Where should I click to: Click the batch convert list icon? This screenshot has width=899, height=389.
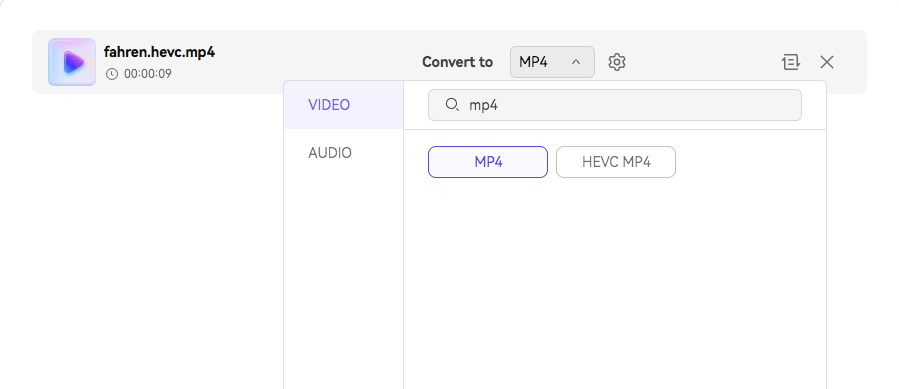(791, 62)
